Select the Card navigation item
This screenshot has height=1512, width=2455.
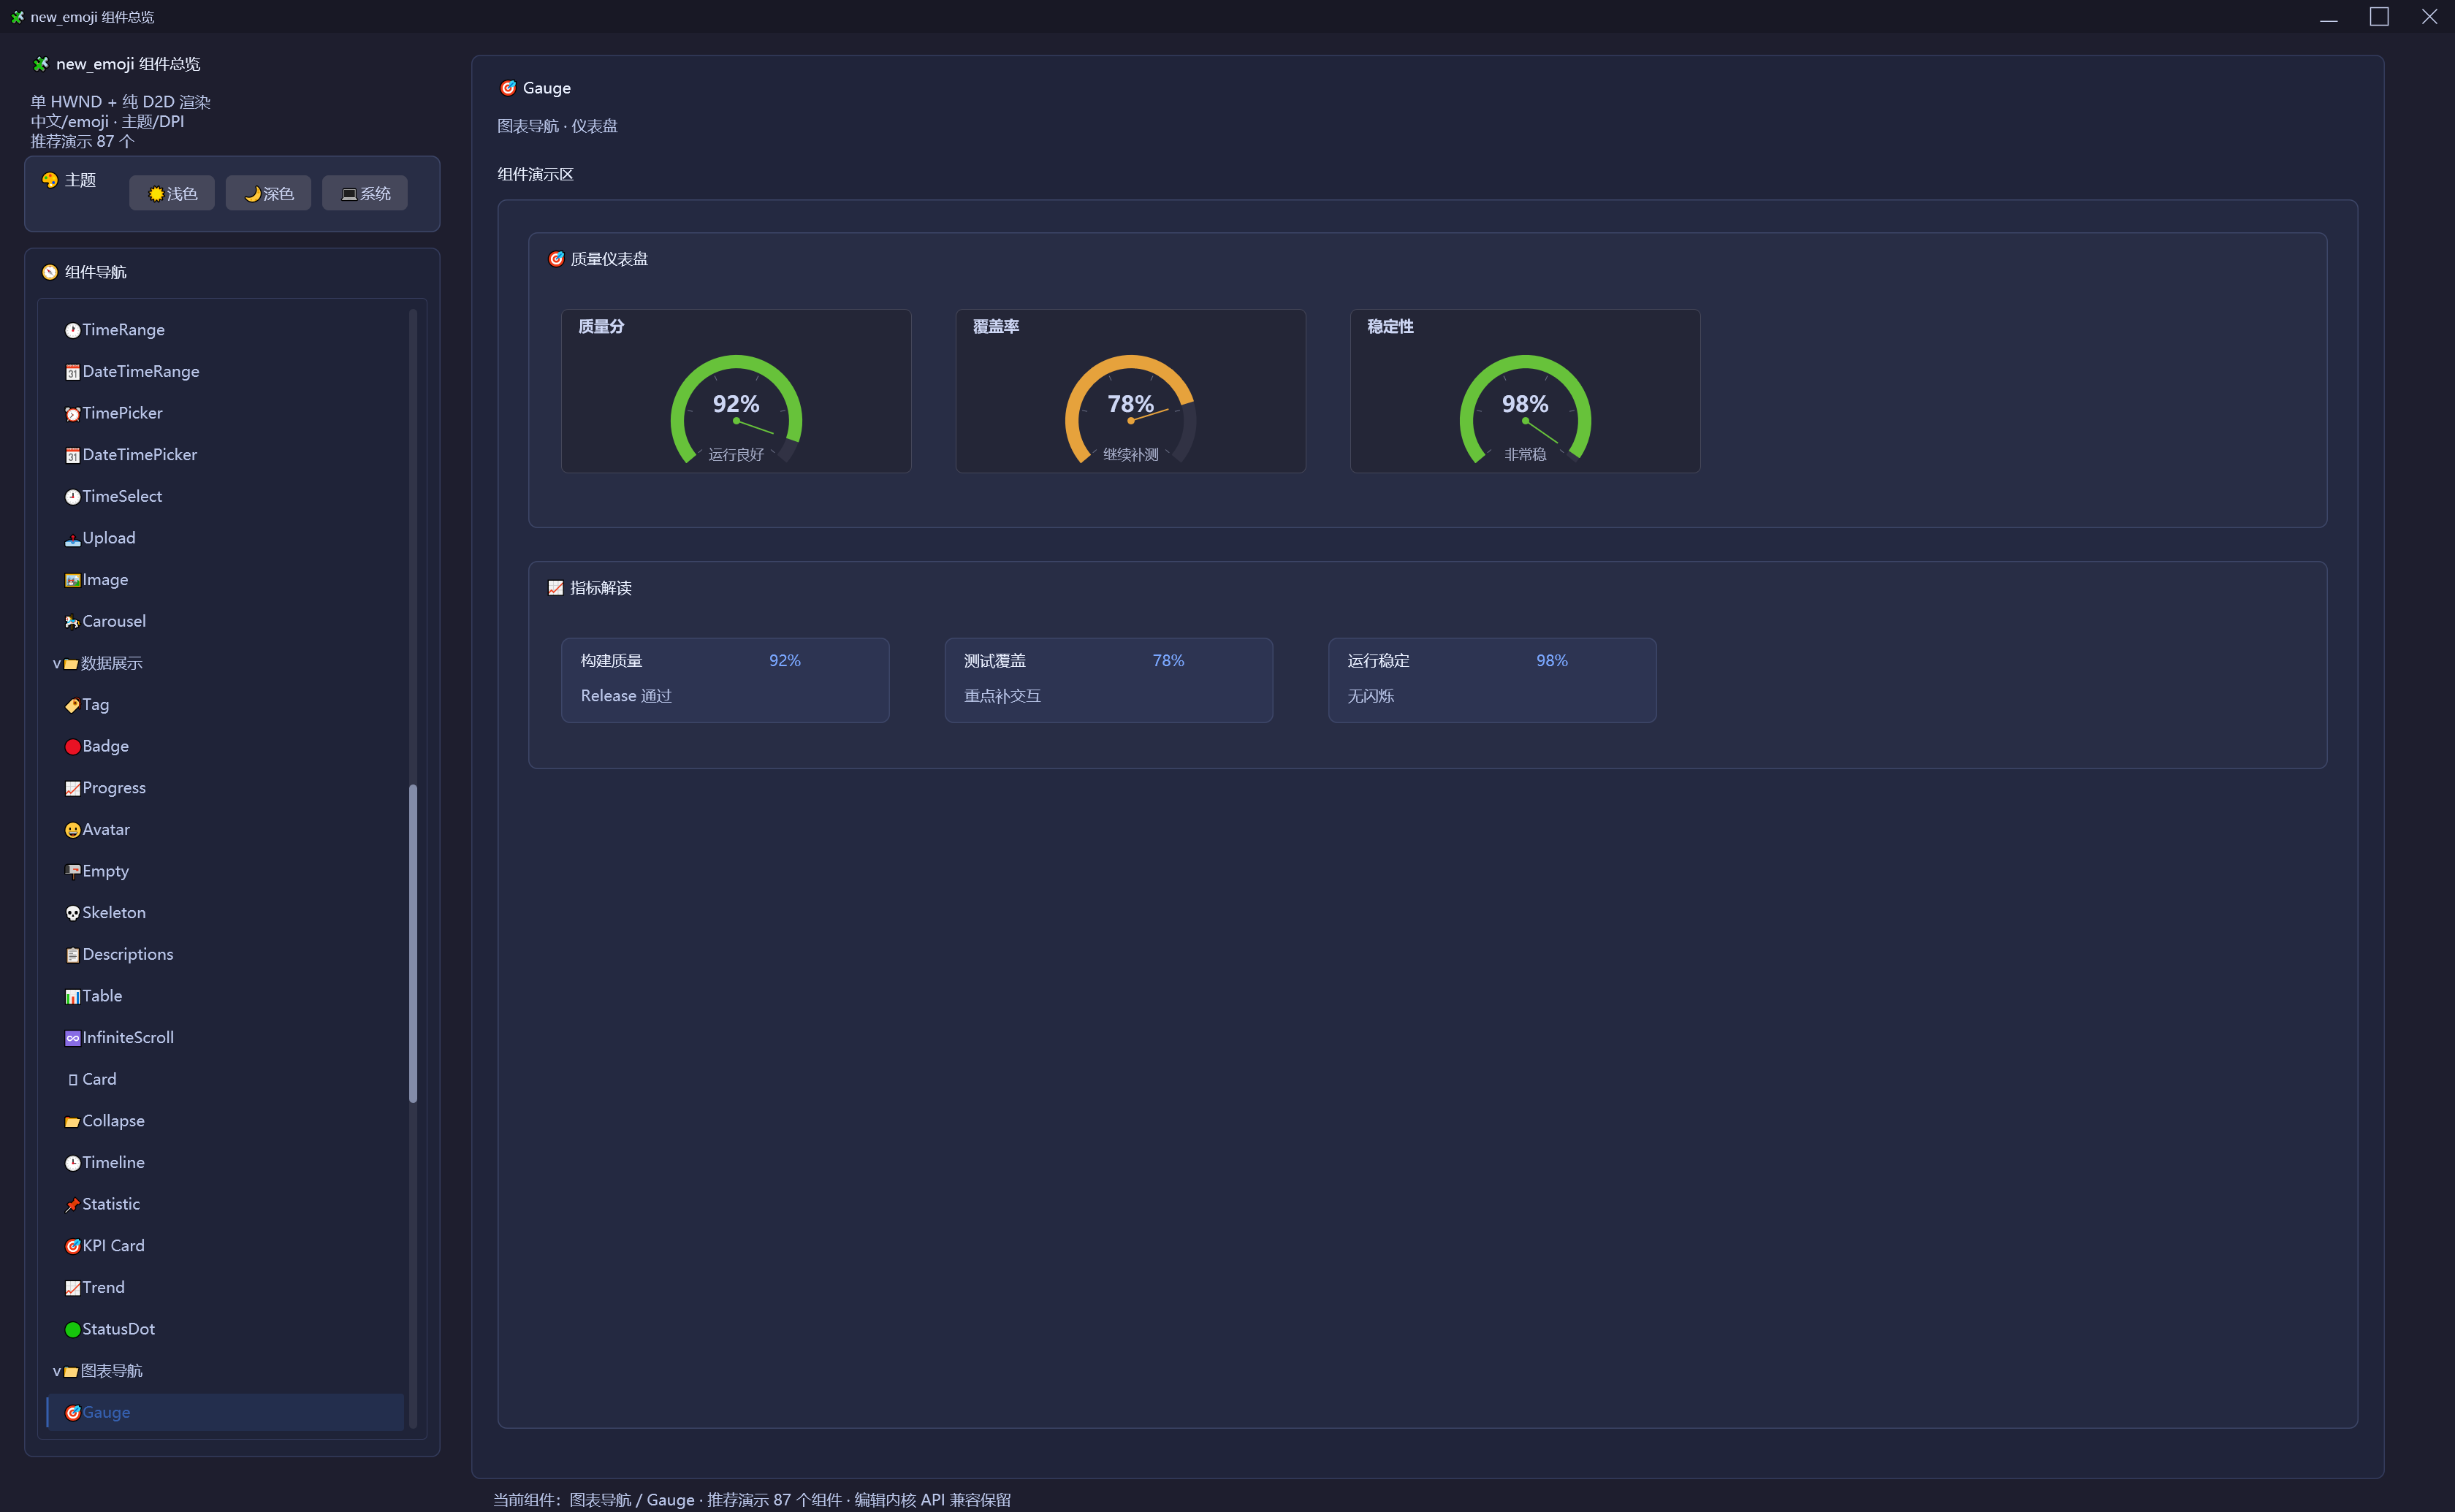[225, 1079]
